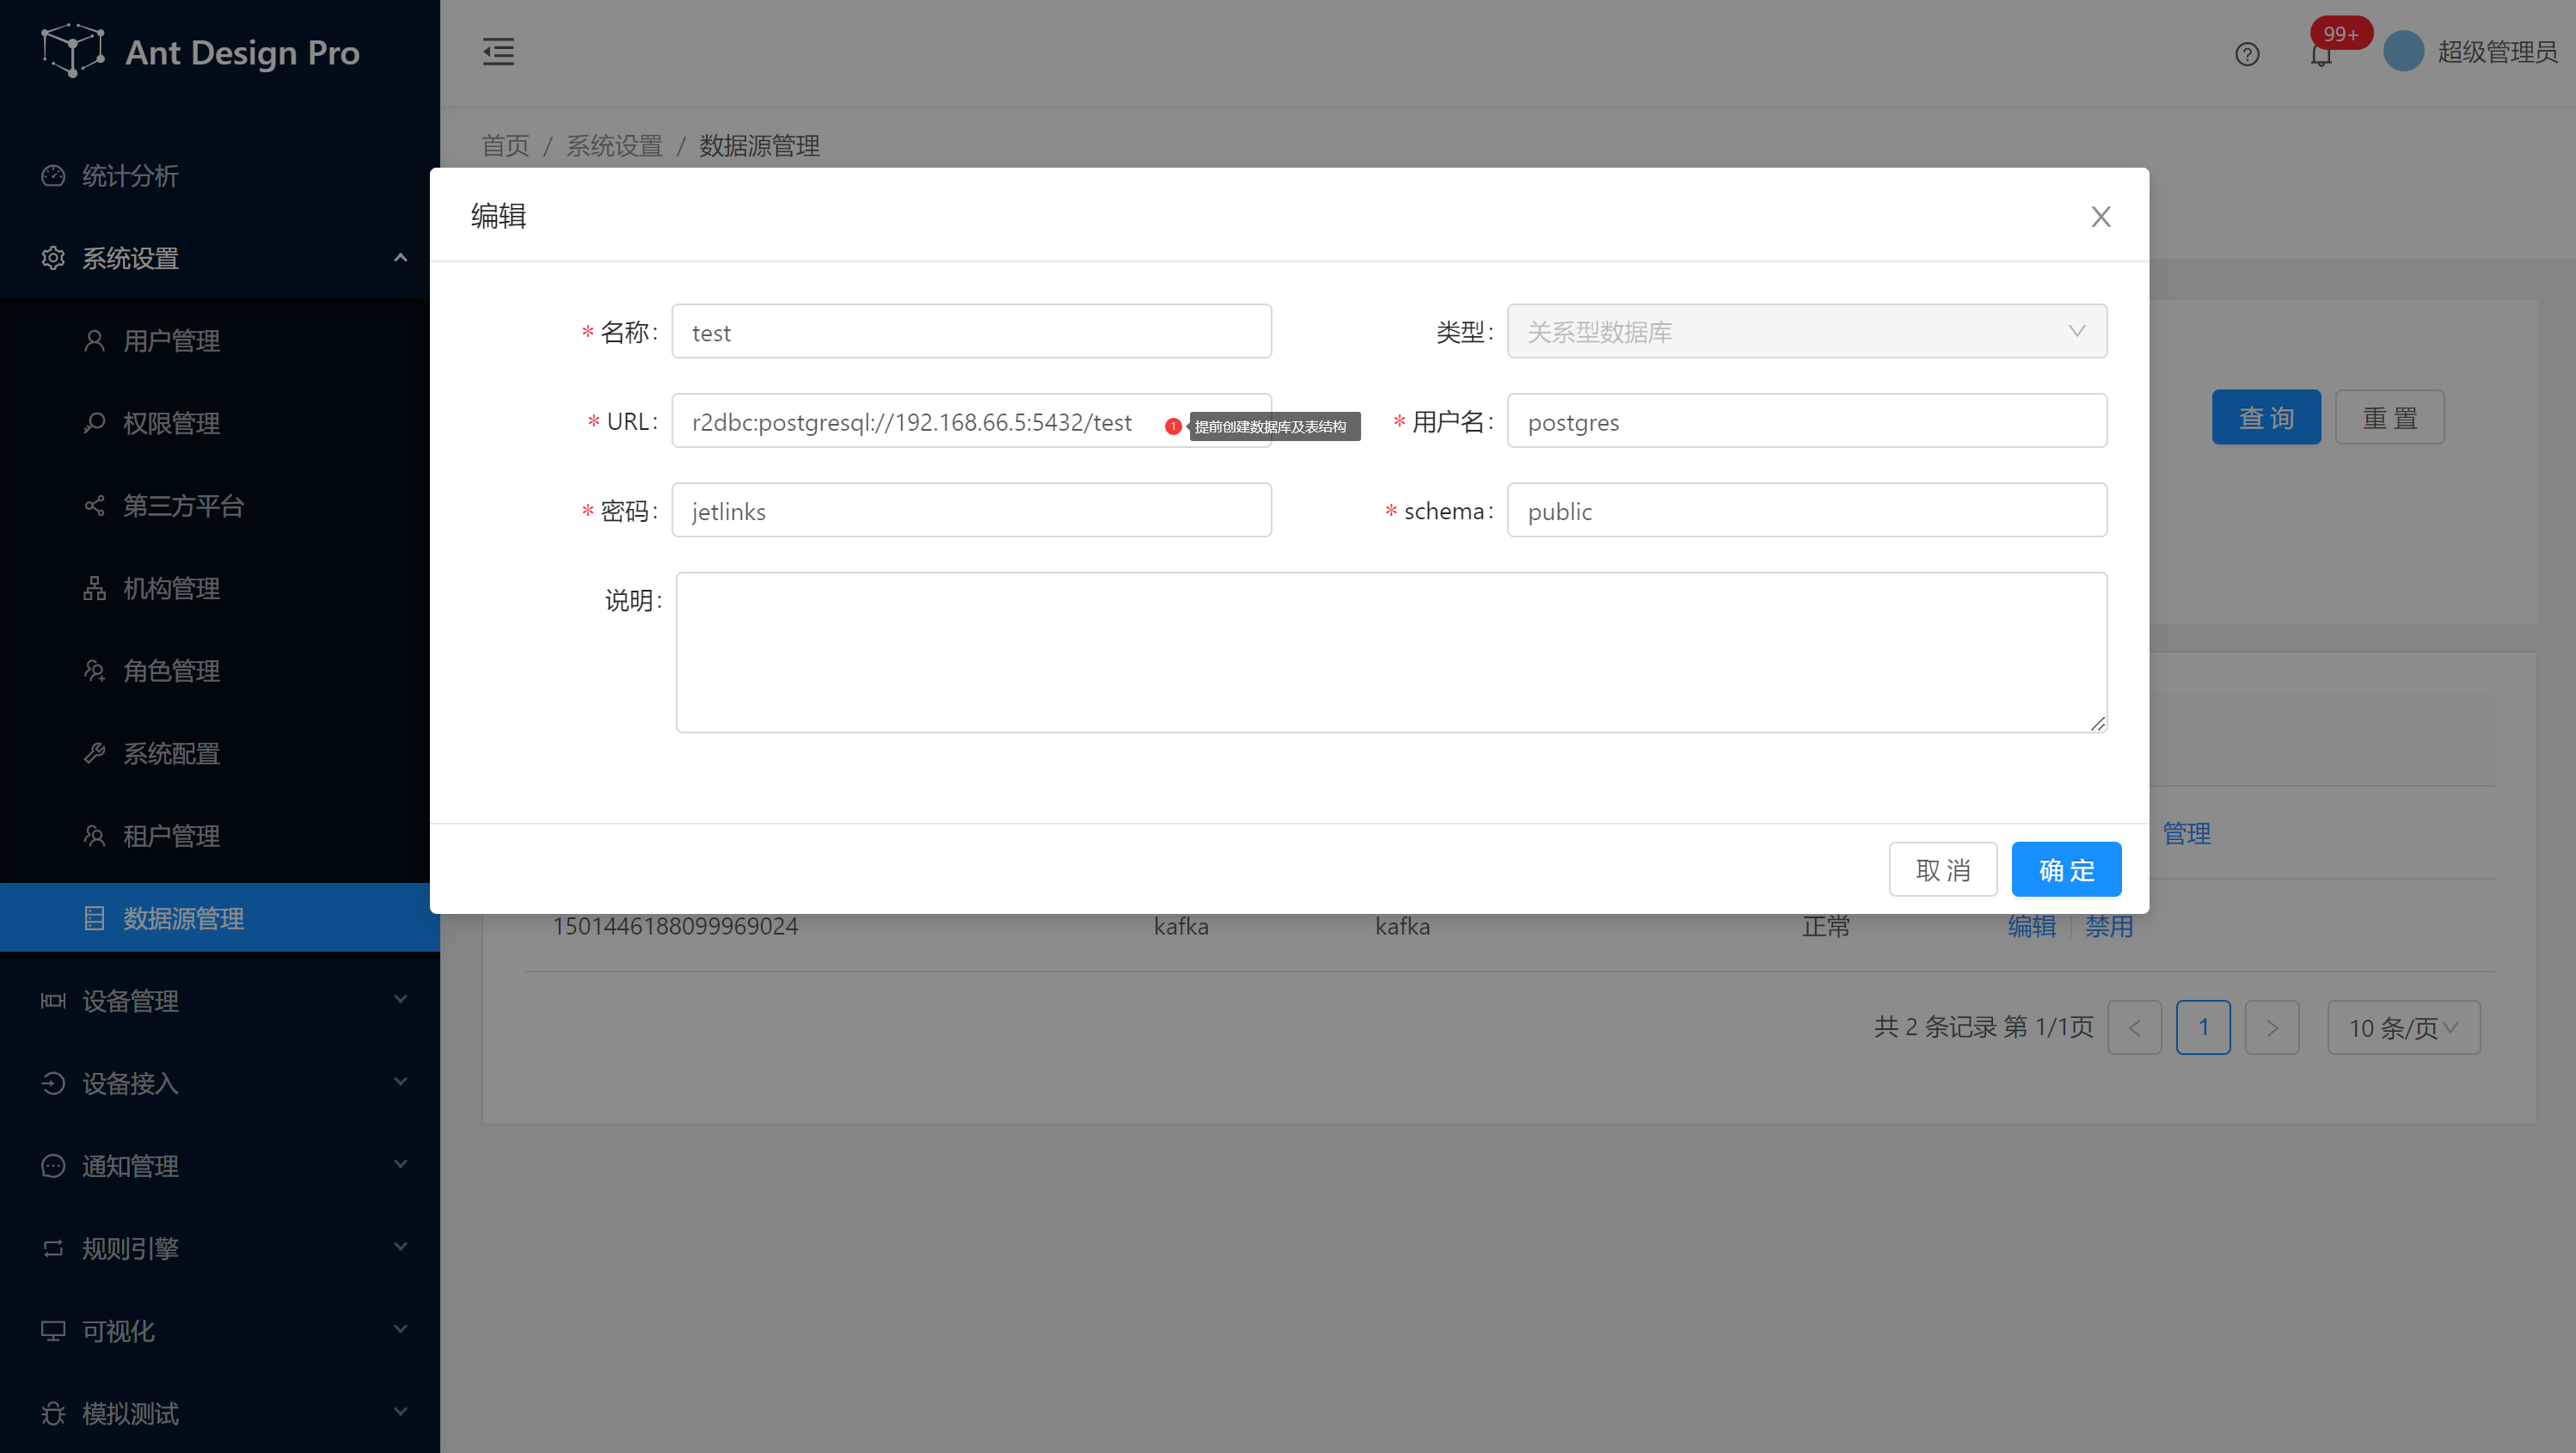
Task: Open help via the question mark icon
Action: tap(2247, 54)
